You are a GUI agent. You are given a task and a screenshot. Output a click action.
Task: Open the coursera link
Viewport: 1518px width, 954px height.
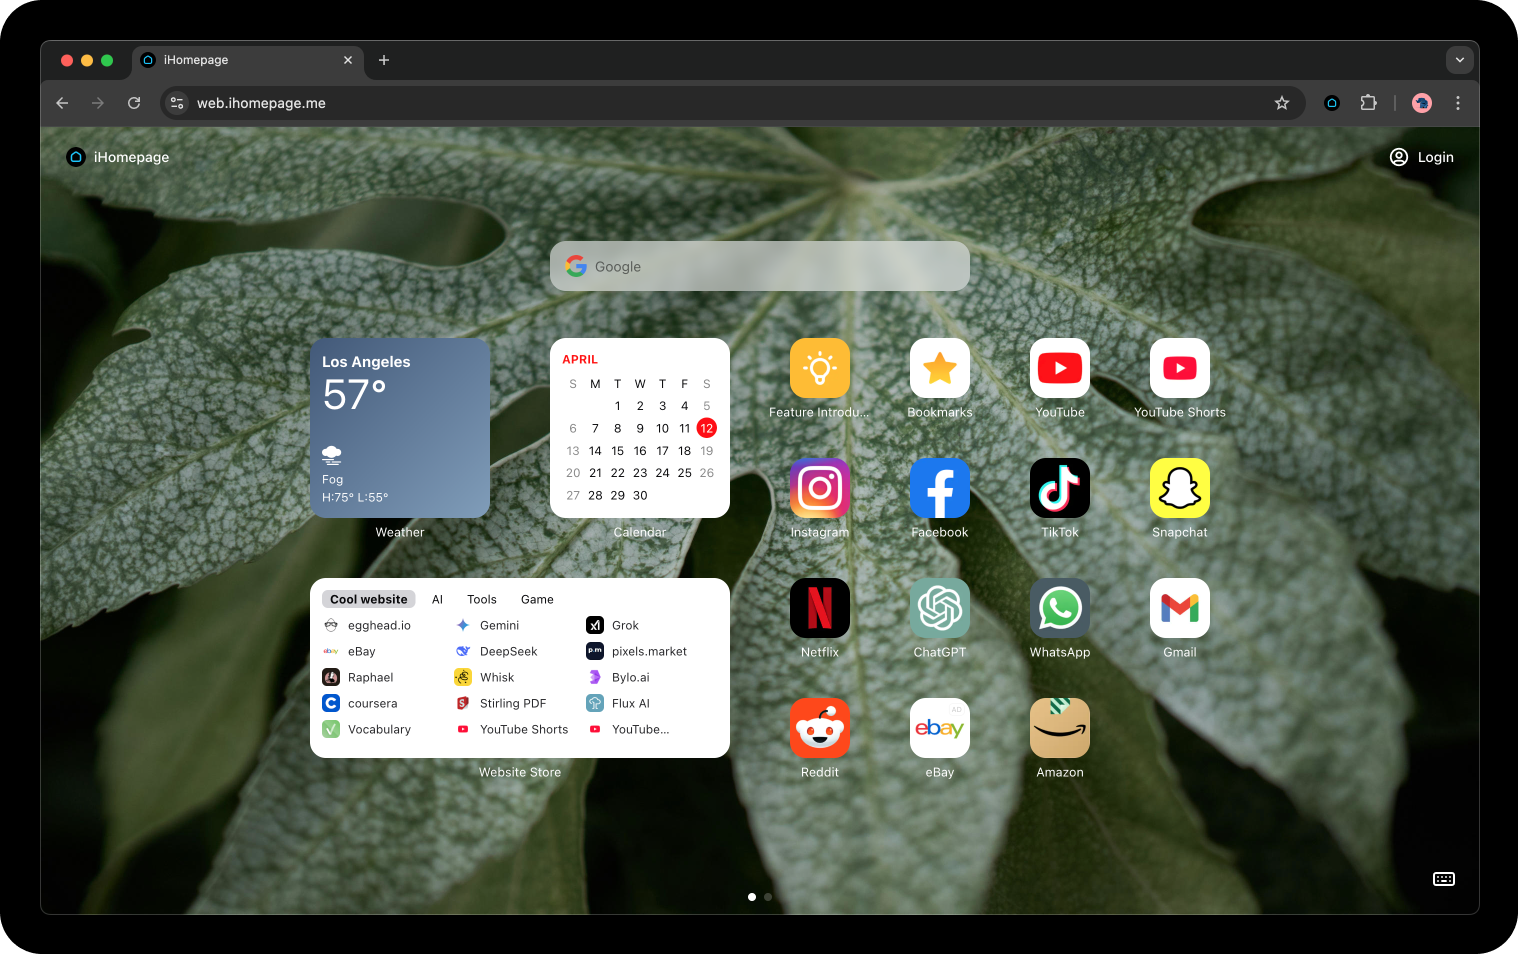[x=360, y=703]
